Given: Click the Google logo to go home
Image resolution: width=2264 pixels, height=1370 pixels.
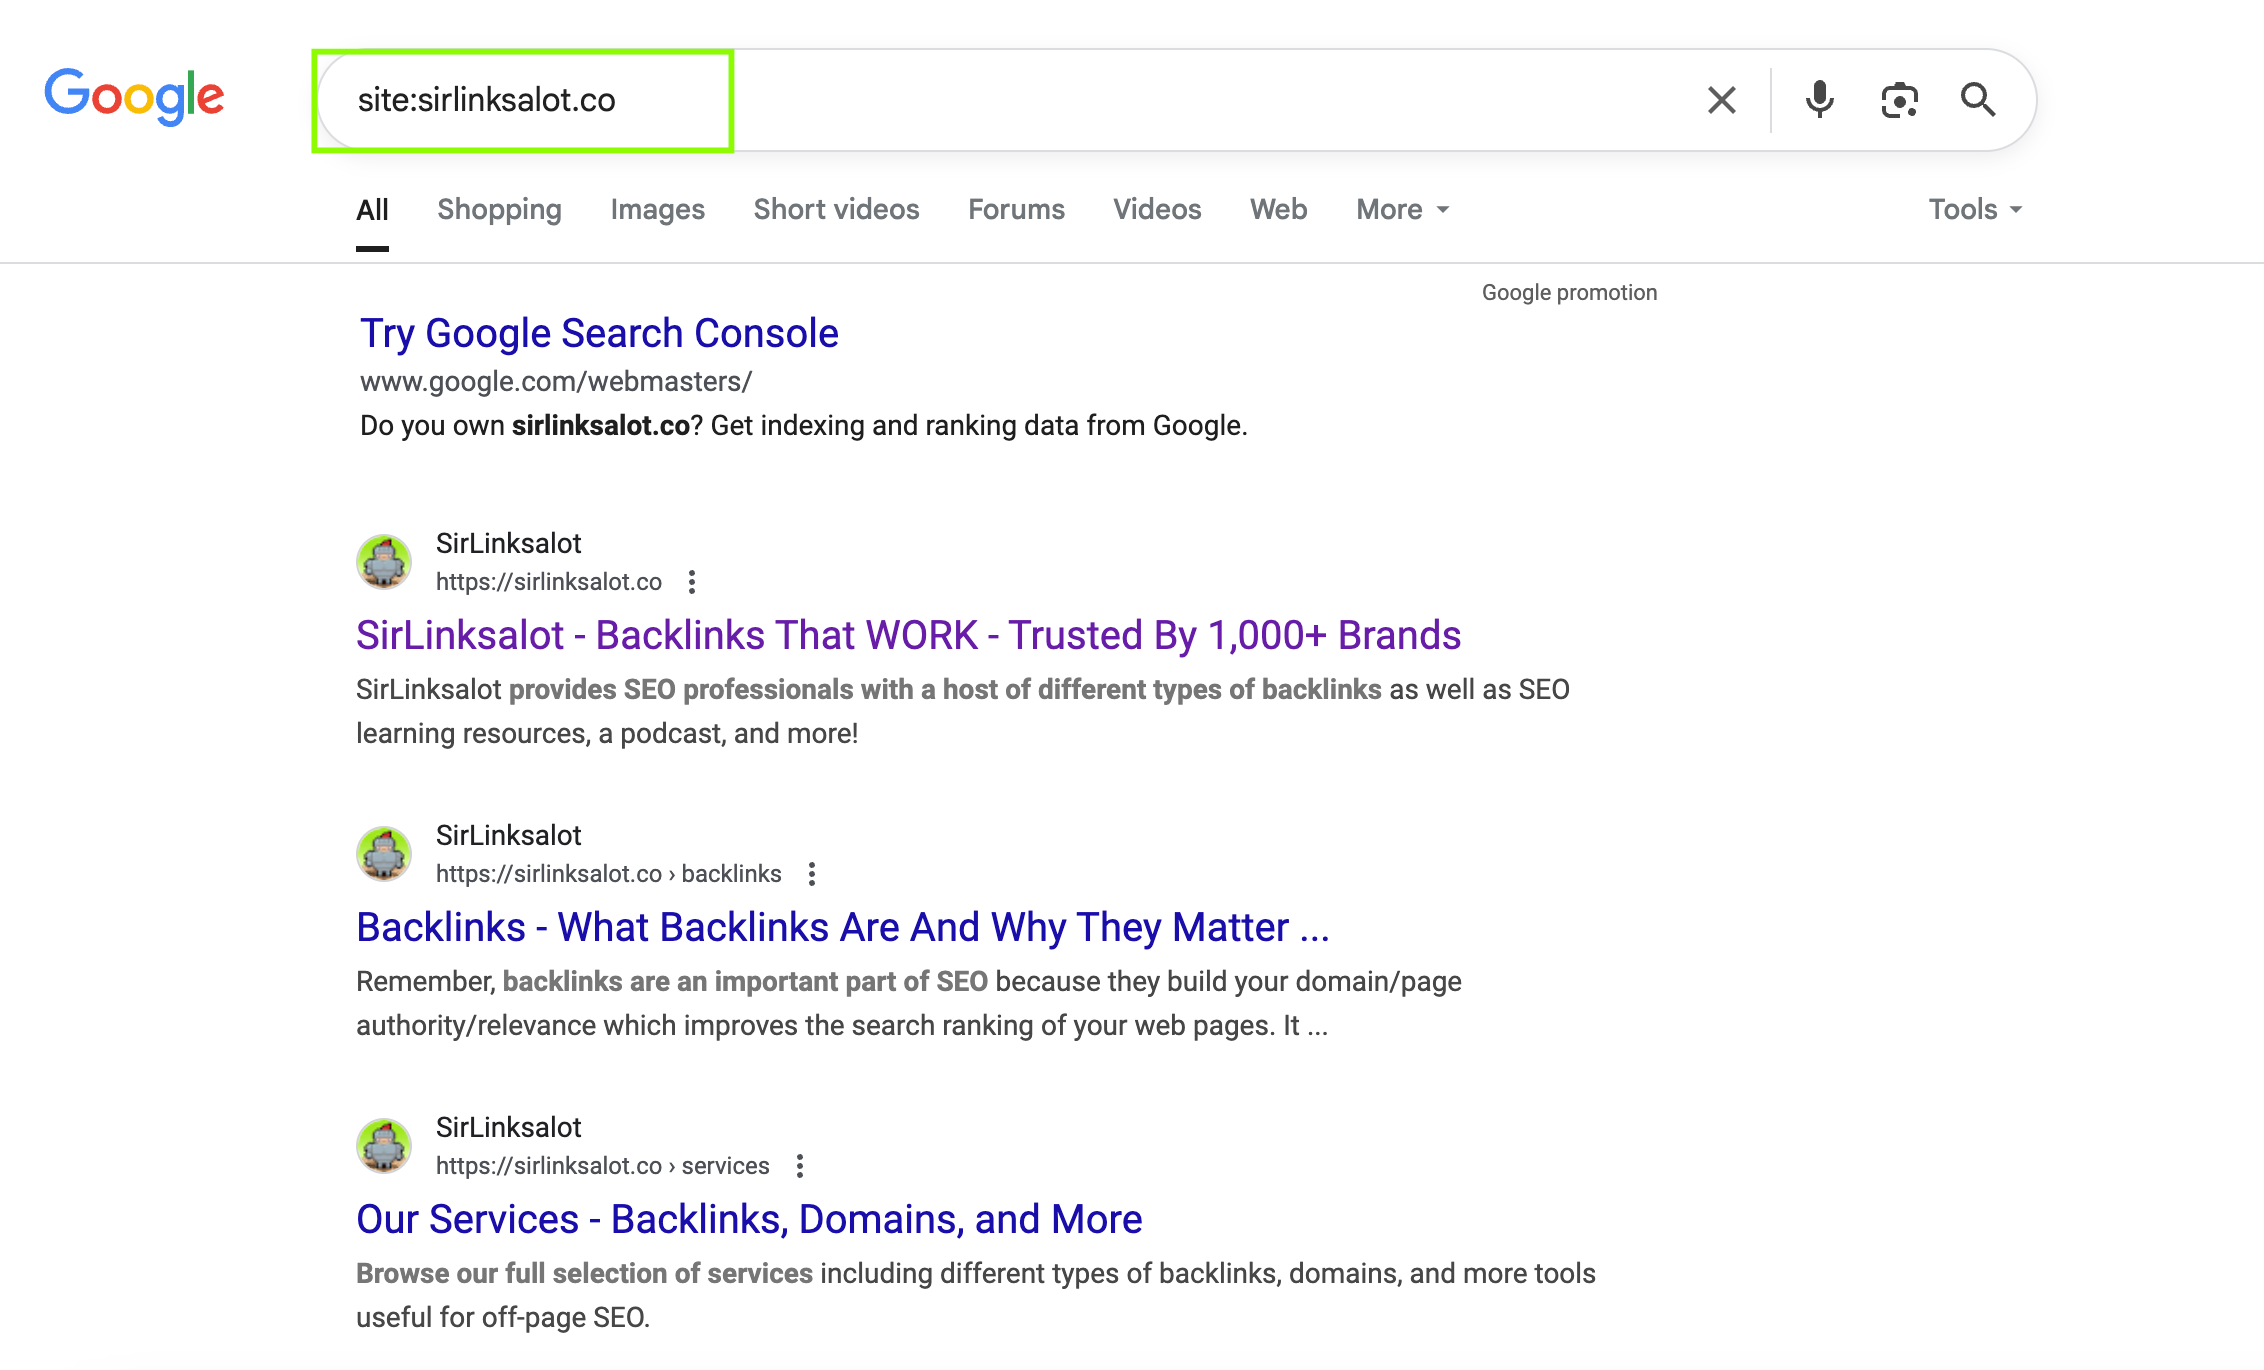Looking at the screenshot, I should click(133, 95).
